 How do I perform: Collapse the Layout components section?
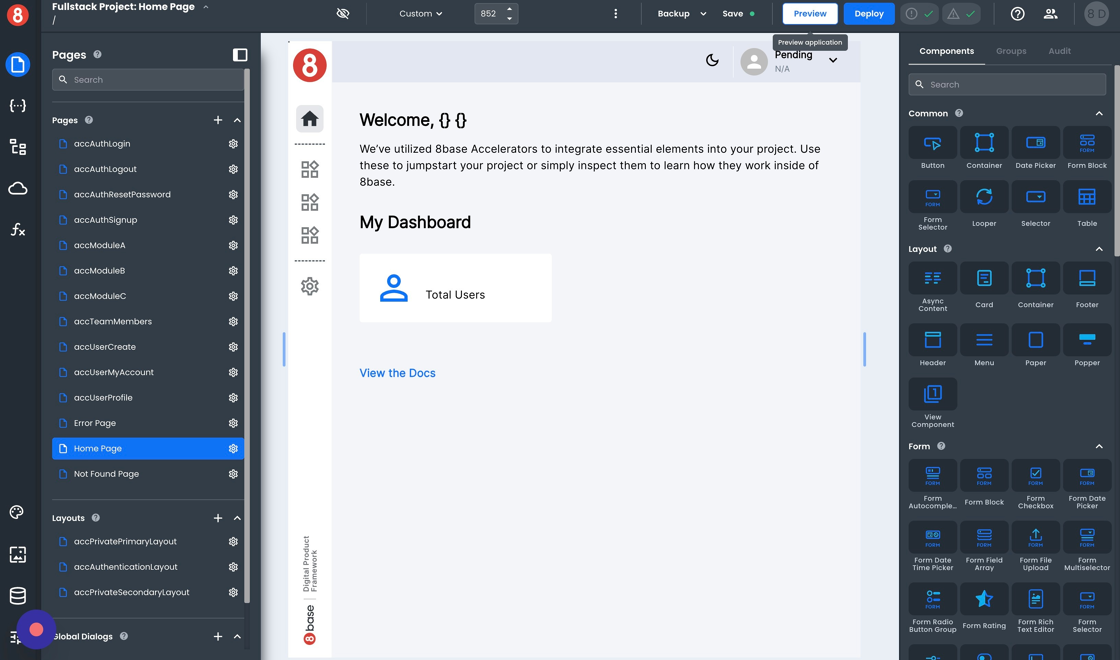coord(1099,249)
